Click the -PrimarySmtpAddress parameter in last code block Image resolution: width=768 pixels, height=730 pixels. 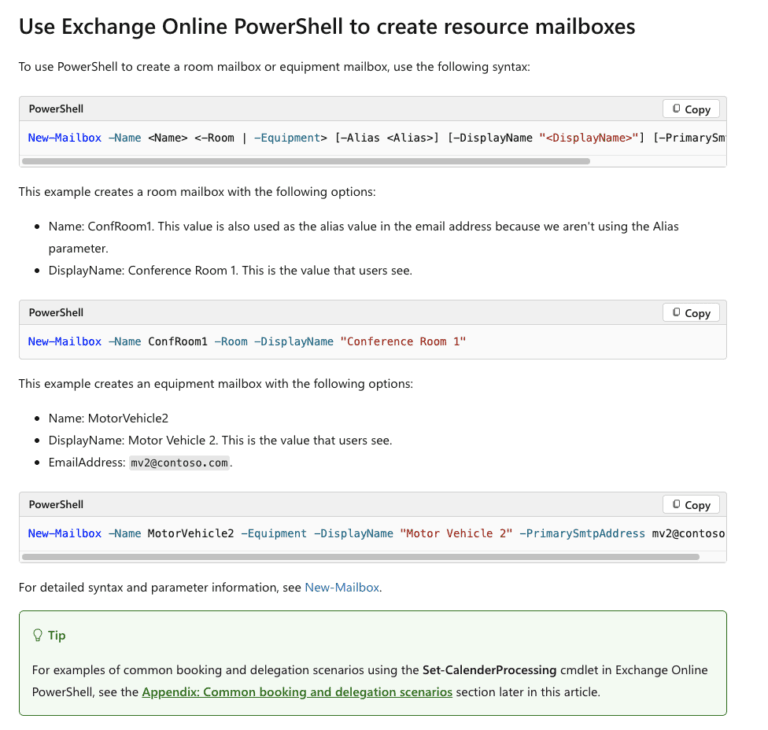click(x=582, y=534)
